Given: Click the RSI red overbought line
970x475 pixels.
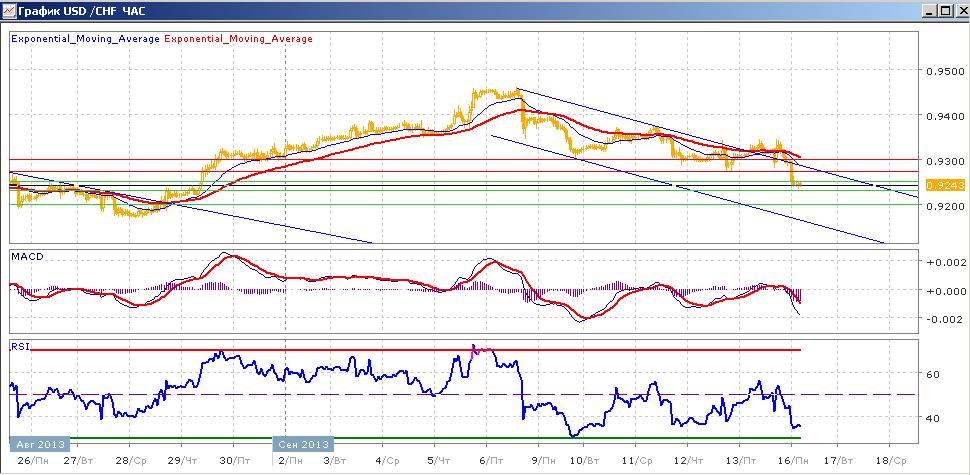Looking at the screenshot, I should tap(416, 350).
